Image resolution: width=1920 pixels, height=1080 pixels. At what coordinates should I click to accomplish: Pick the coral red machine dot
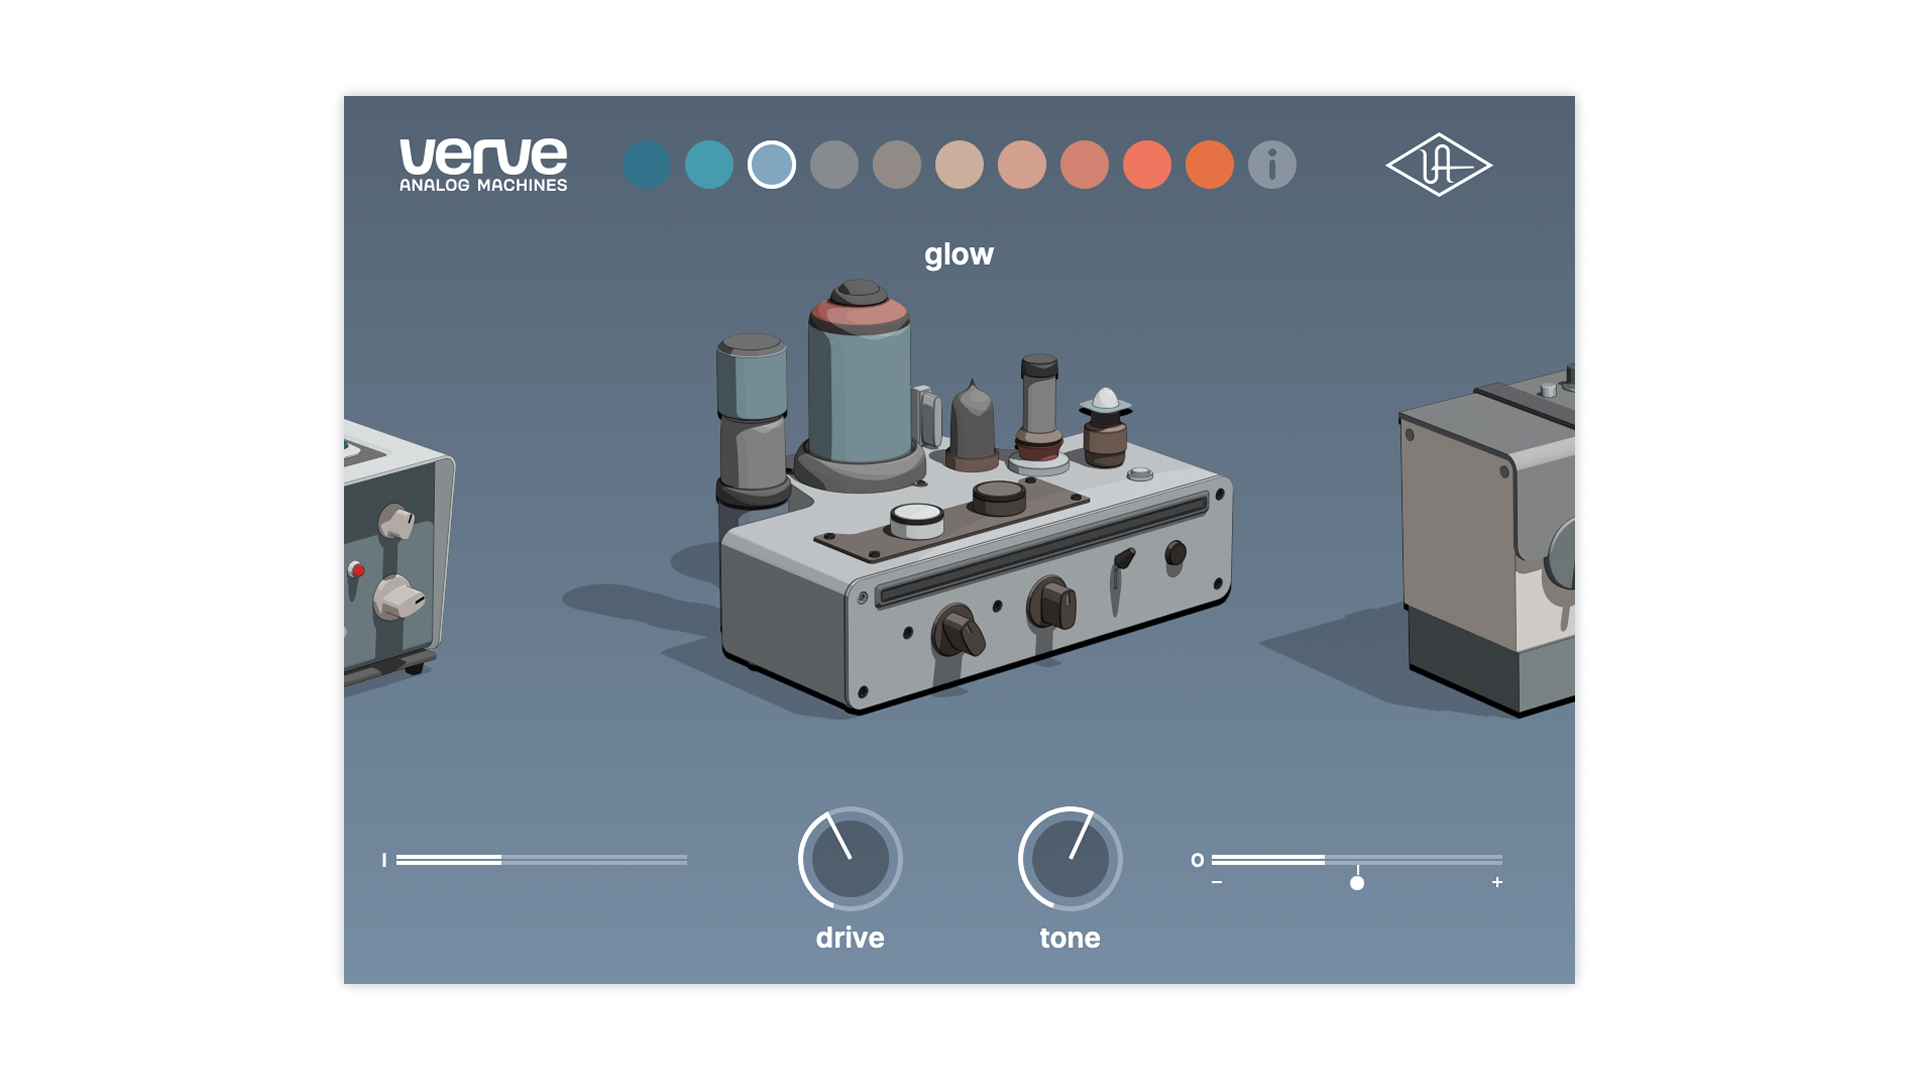click(1147, 165)
